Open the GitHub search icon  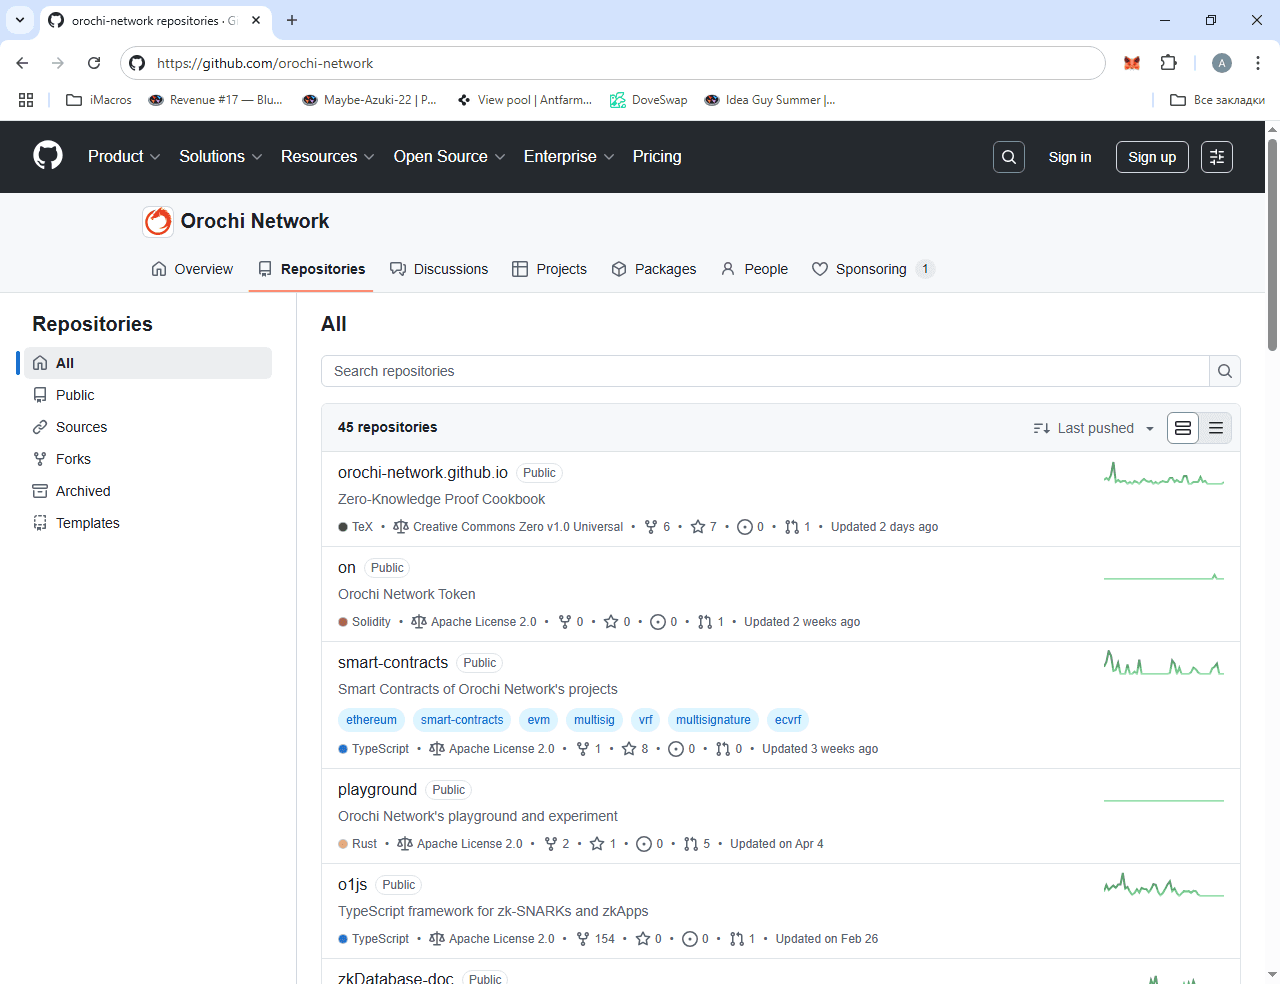tap(1009, 157)
